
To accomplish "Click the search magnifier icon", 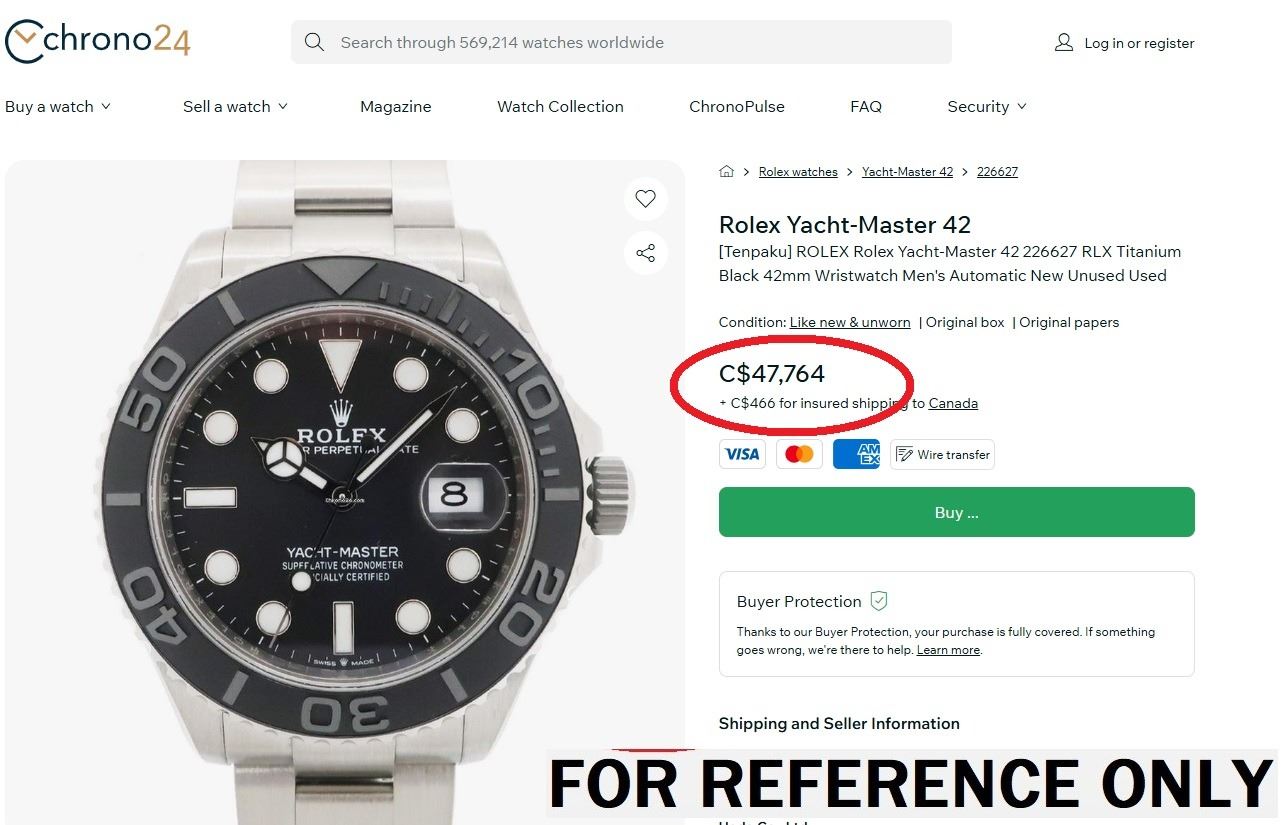I will (x=314, y=42).
